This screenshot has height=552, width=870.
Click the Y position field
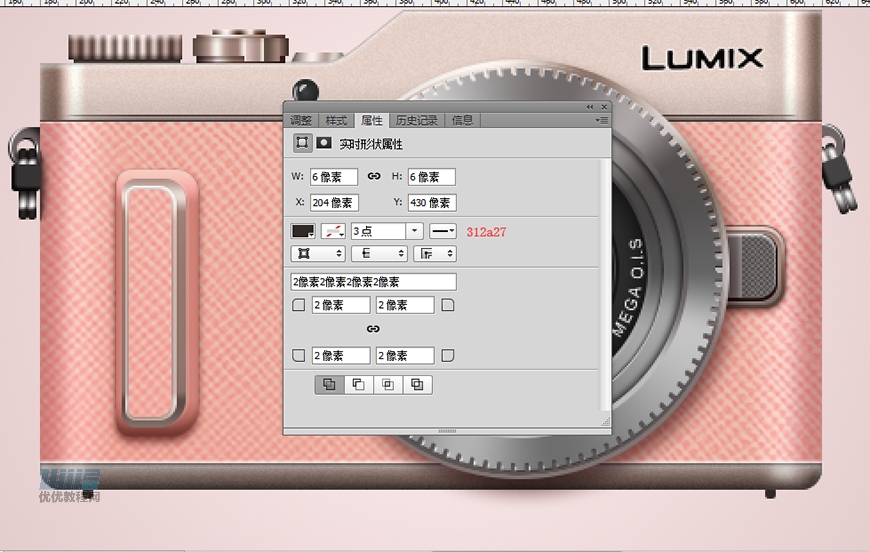(x=432, y=202)
